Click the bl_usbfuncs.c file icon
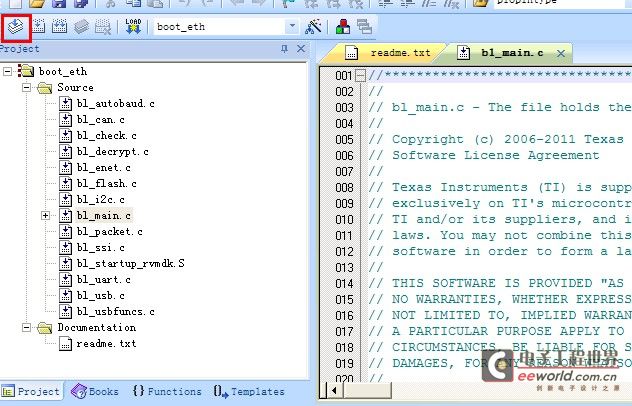The width and height of the screenshot is (632, 406). [65, 312]
